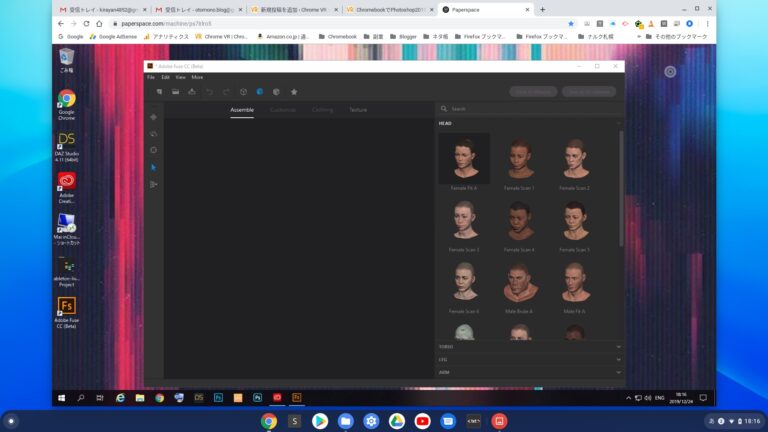
Task: Switch to the Texture tab
Action: tap(358, 110)
